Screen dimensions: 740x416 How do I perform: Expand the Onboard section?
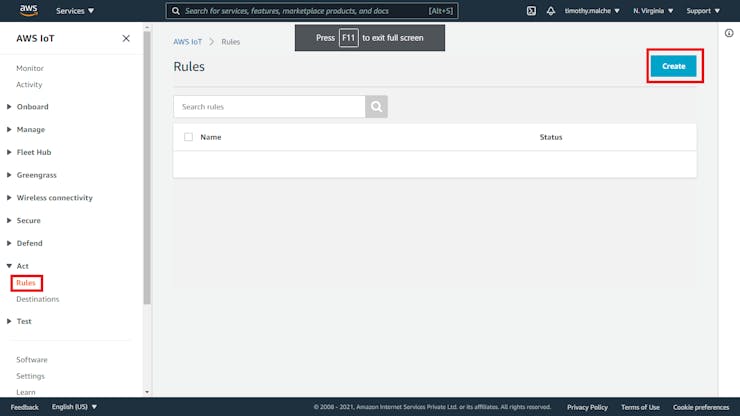click(x=28, y=107)
